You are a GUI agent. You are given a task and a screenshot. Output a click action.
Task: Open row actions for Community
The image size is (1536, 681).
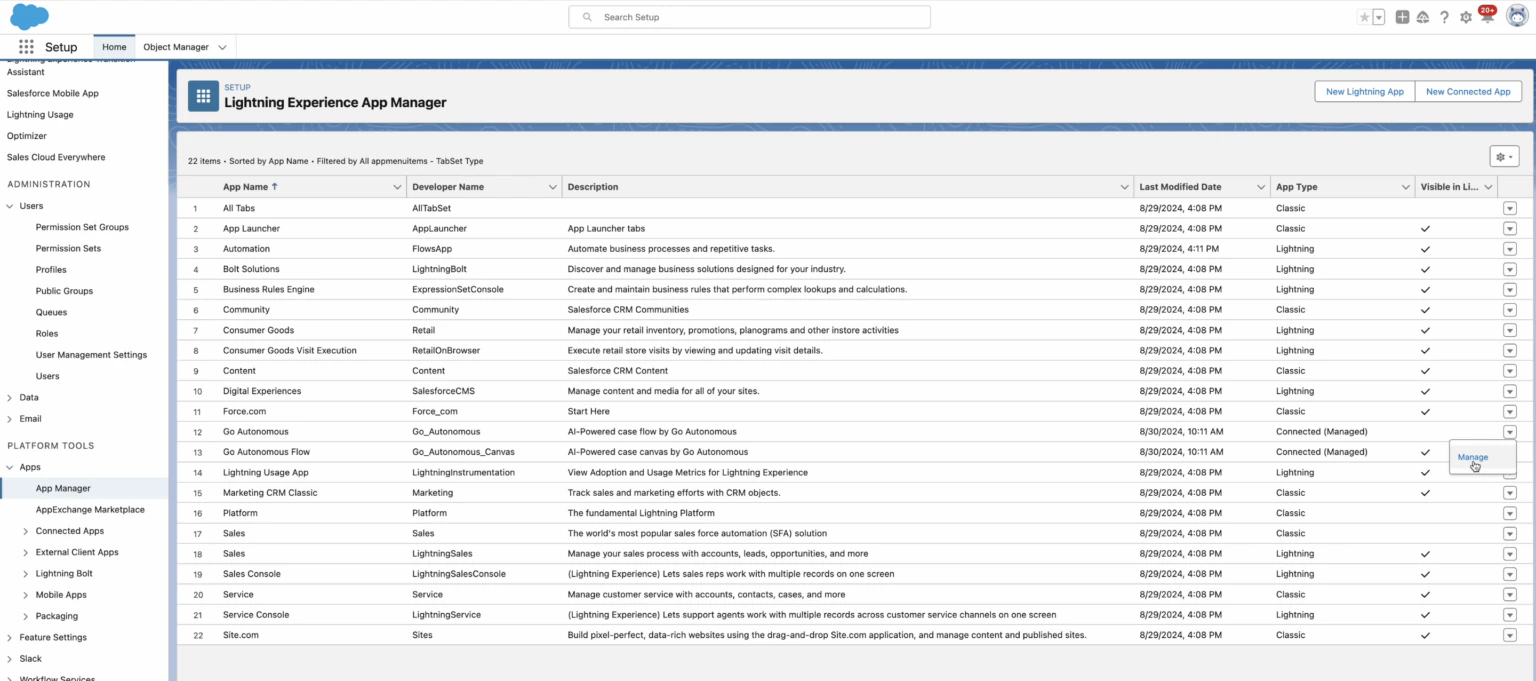1509,310
